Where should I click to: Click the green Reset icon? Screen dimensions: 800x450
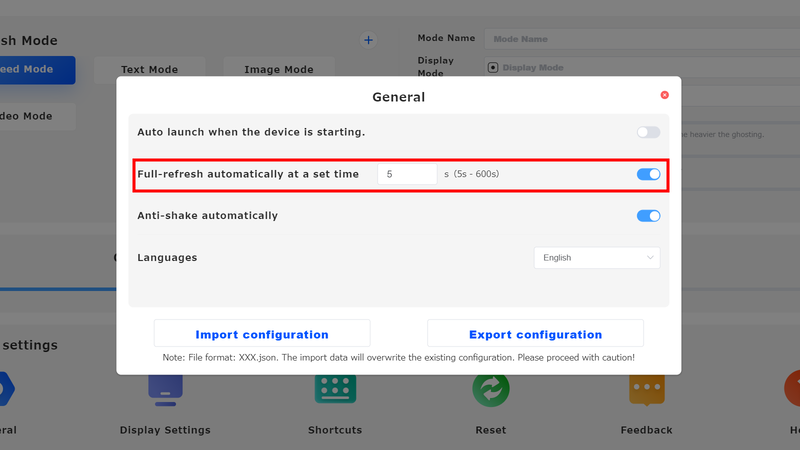click(x=491, y=390)
